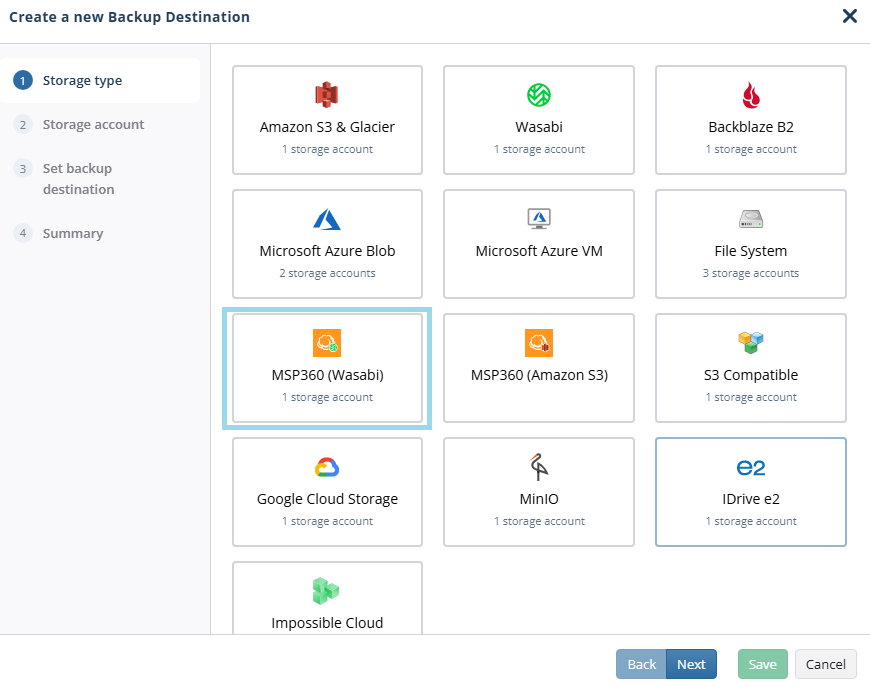This screenshot has width=870, height=689.
Task: Click the MinIO flamingo icon
Action: [x=539, y=467]
